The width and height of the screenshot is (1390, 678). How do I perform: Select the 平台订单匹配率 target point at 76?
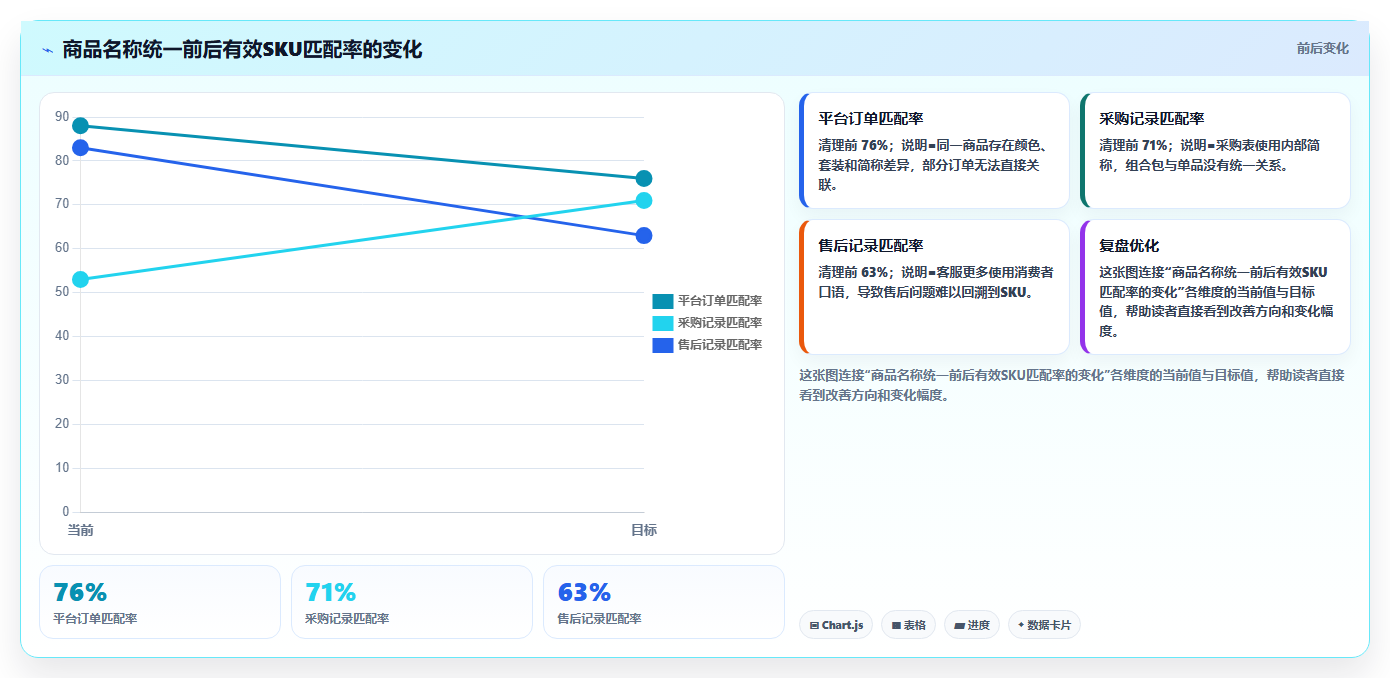(x=644, y=179)
